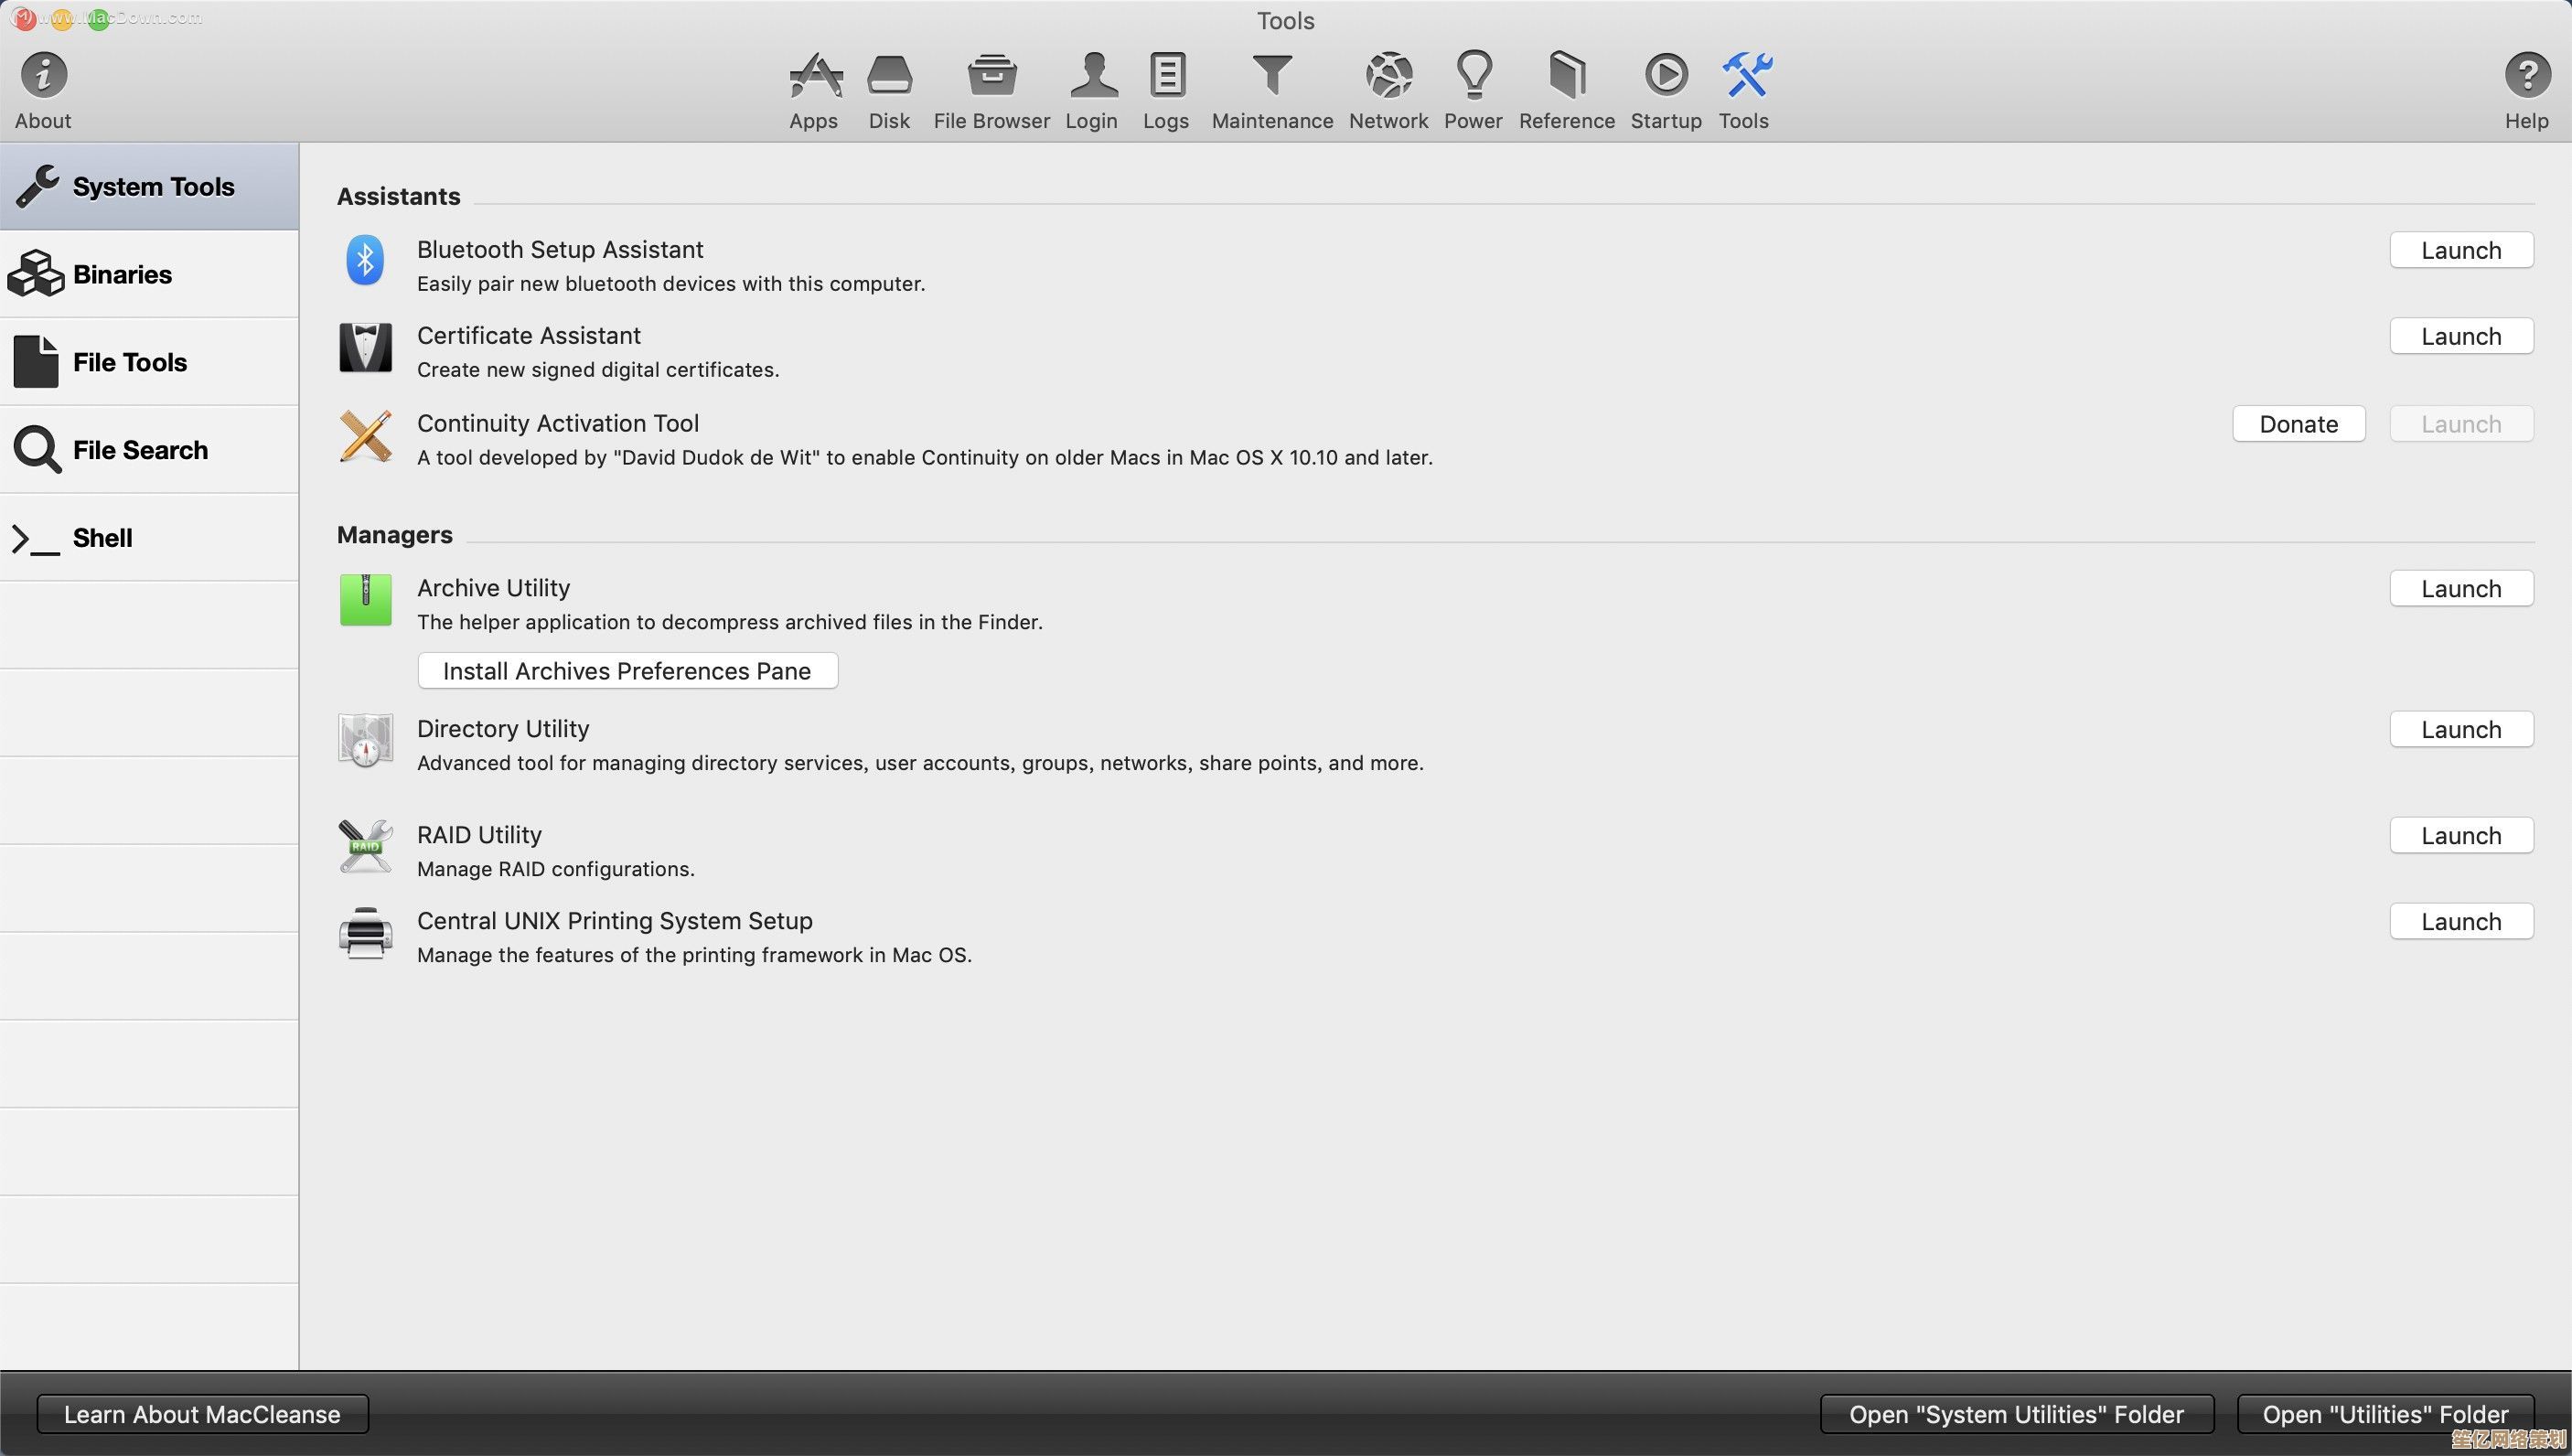The image size is (2572, 1456).
Task: Select Binaries in the sidebar
Action: point(149,274)
